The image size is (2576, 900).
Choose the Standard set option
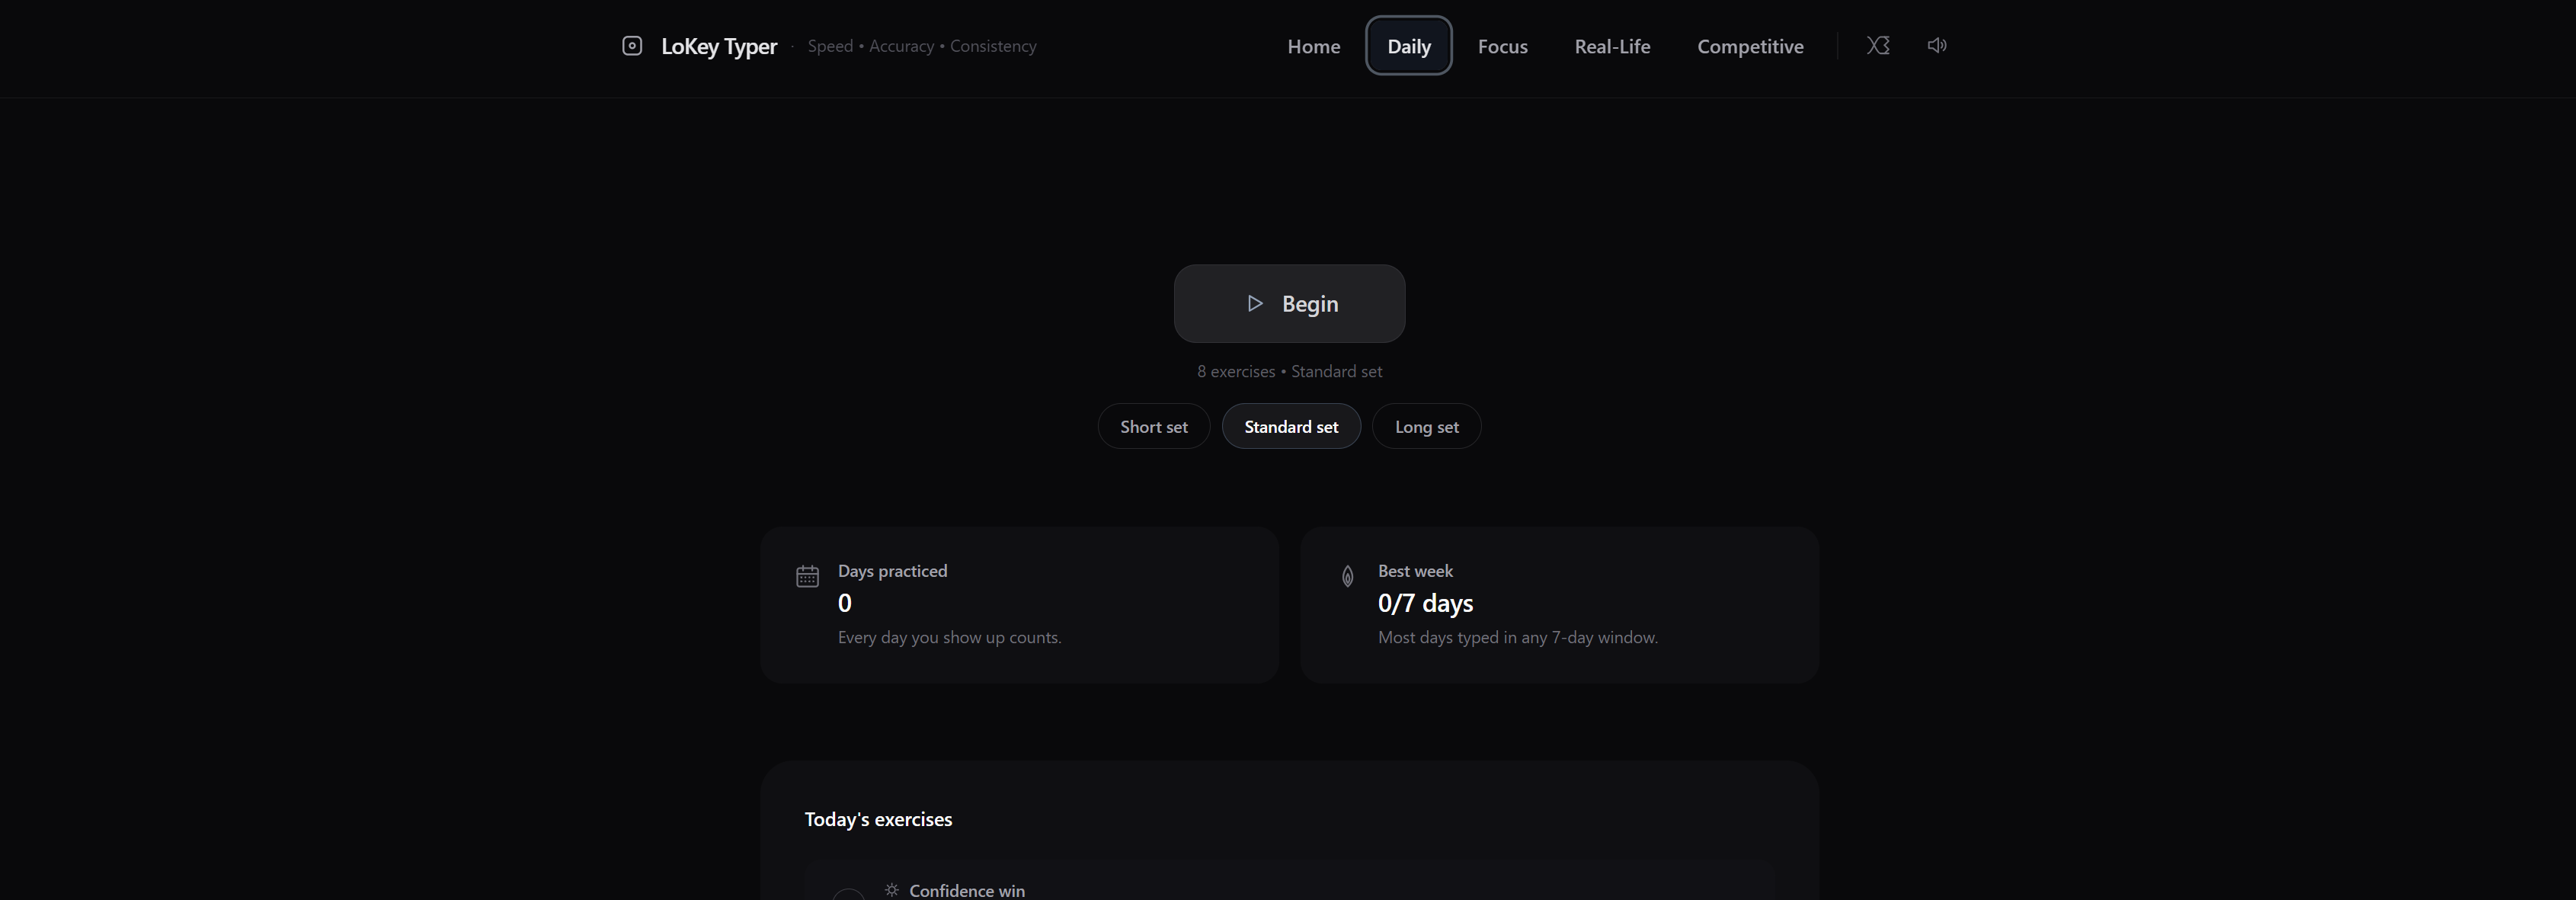click(x=1290, y=427)
